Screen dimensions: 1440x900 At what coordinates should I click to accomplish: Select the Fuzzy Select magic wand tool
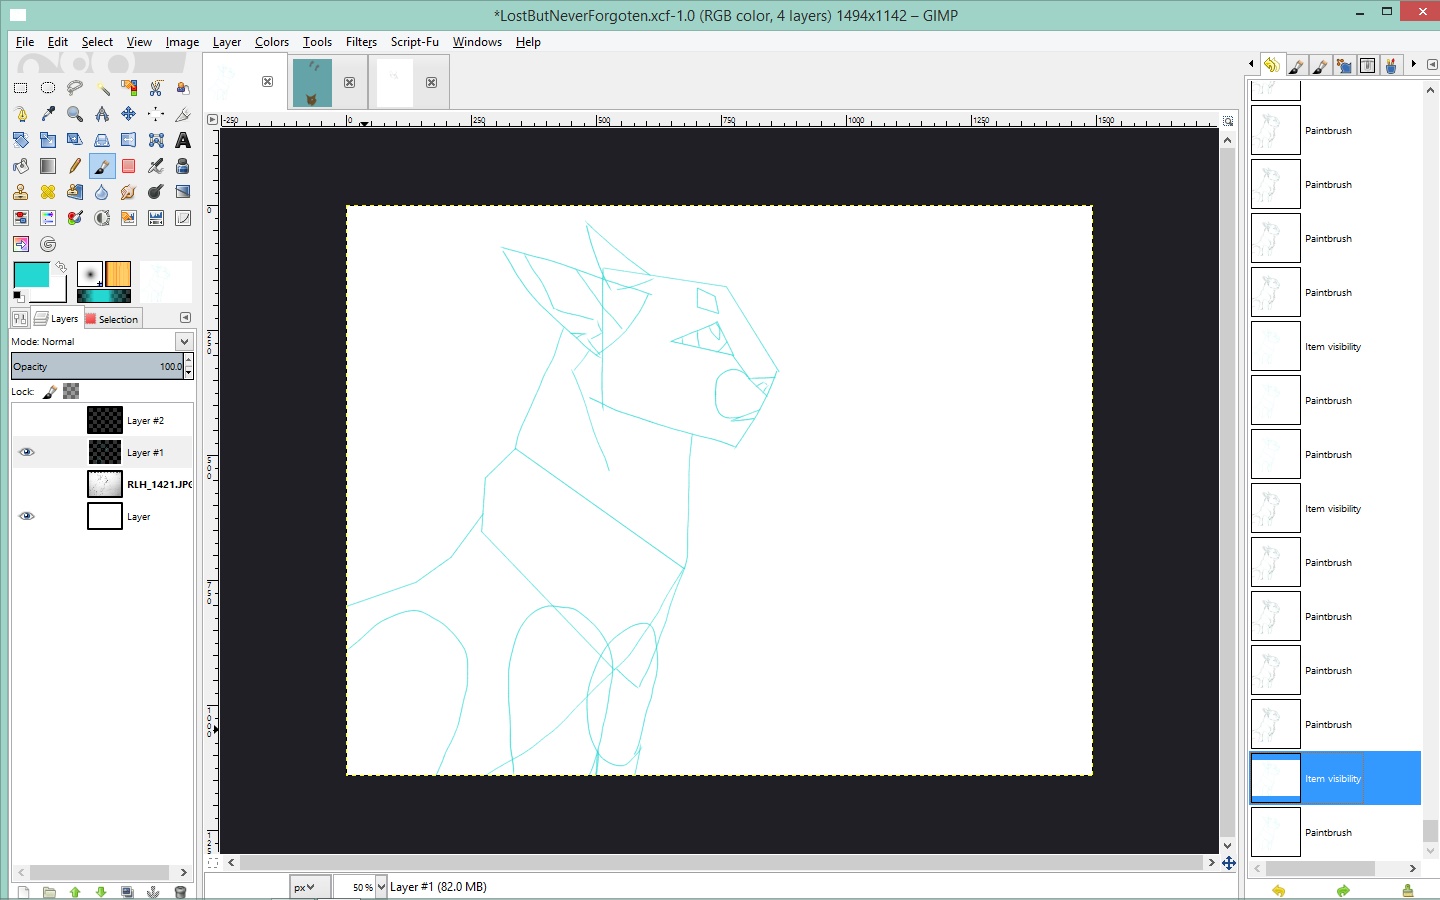click(102, 88)
